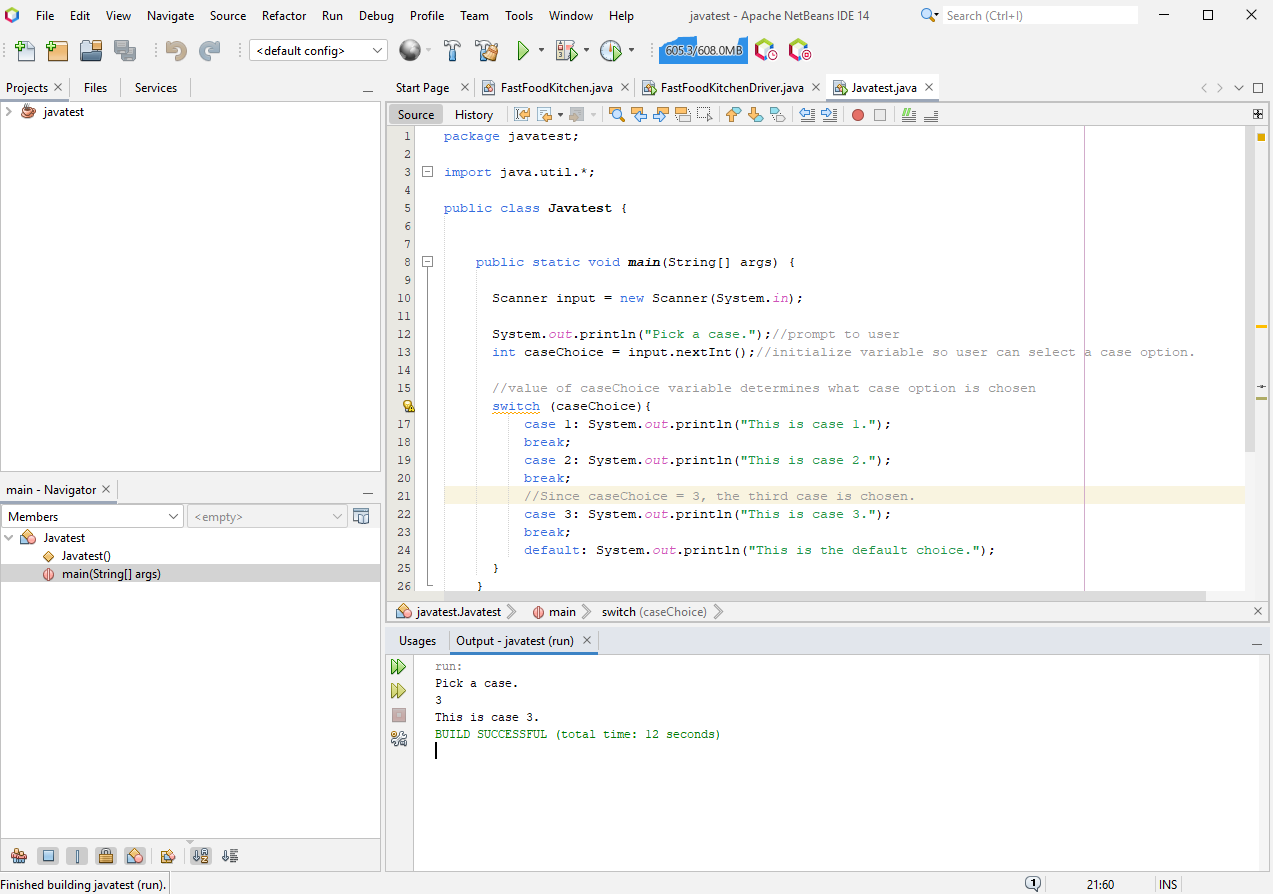Toggle Show Inherited Members in Navigator
Screen dimensions: 1273x894
(x=18, y=856)
